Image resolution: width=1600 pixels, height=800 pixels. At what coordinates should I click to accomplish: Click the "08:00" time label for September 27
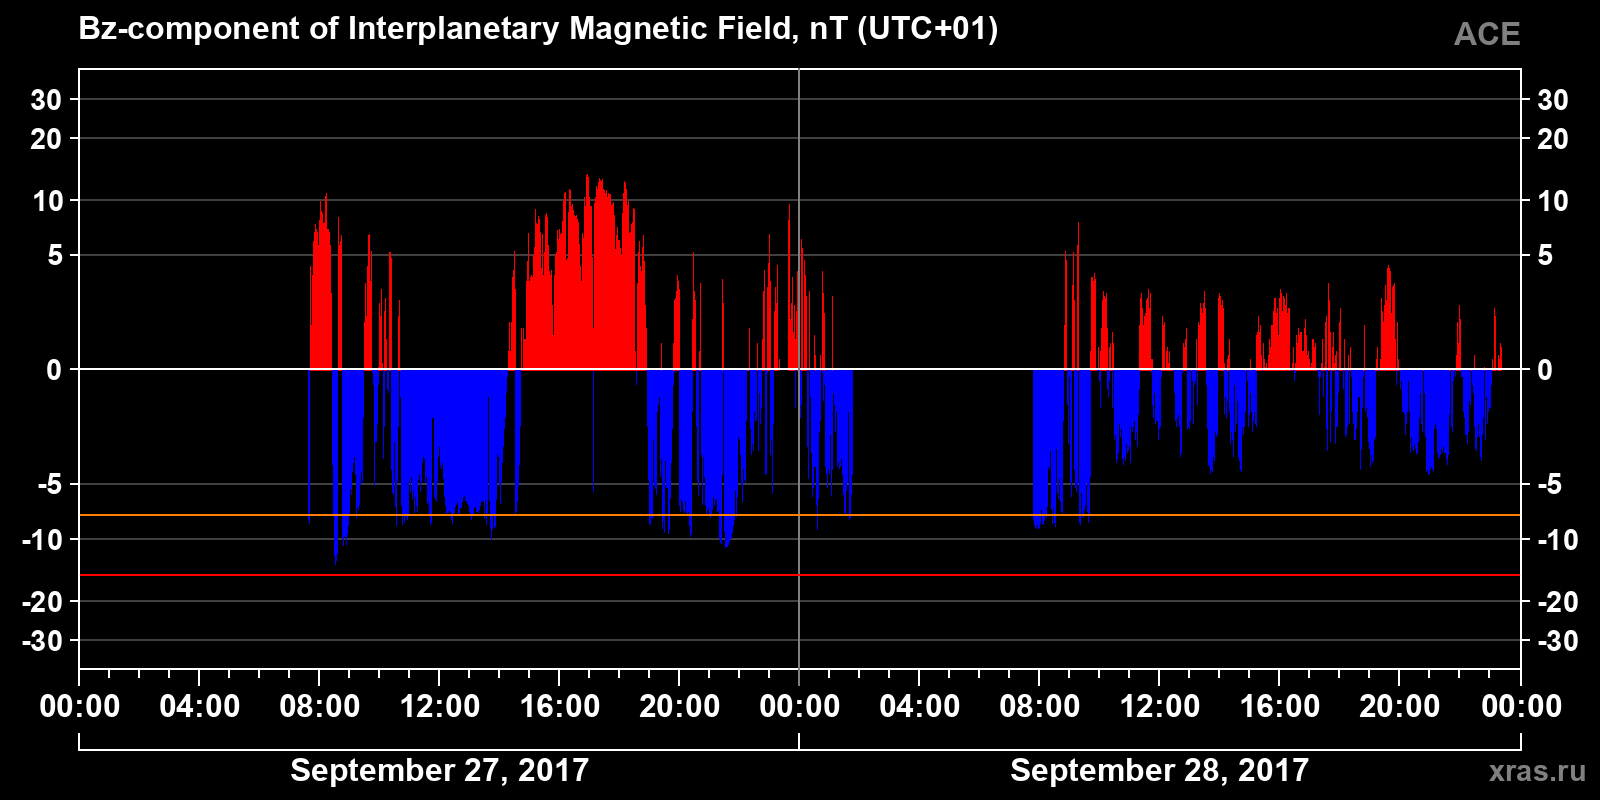click(320, 707)
